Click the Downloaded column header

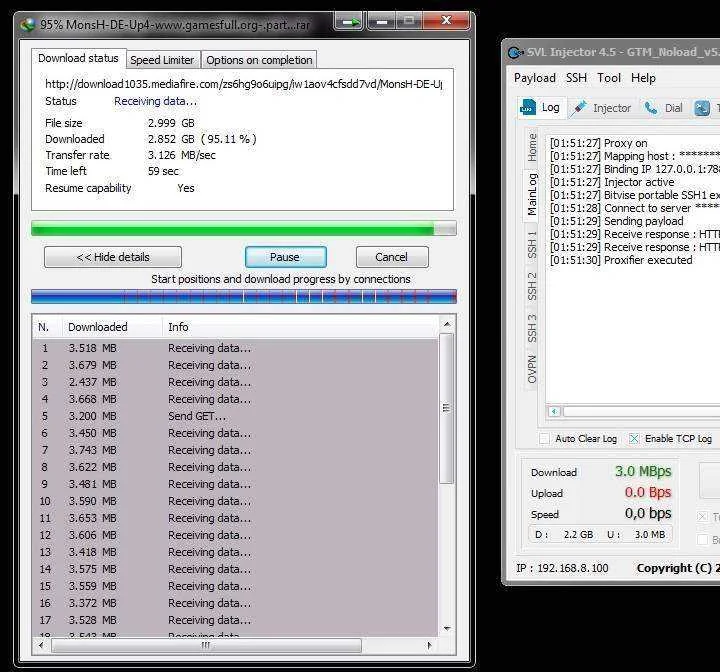(x=112, y=327)
